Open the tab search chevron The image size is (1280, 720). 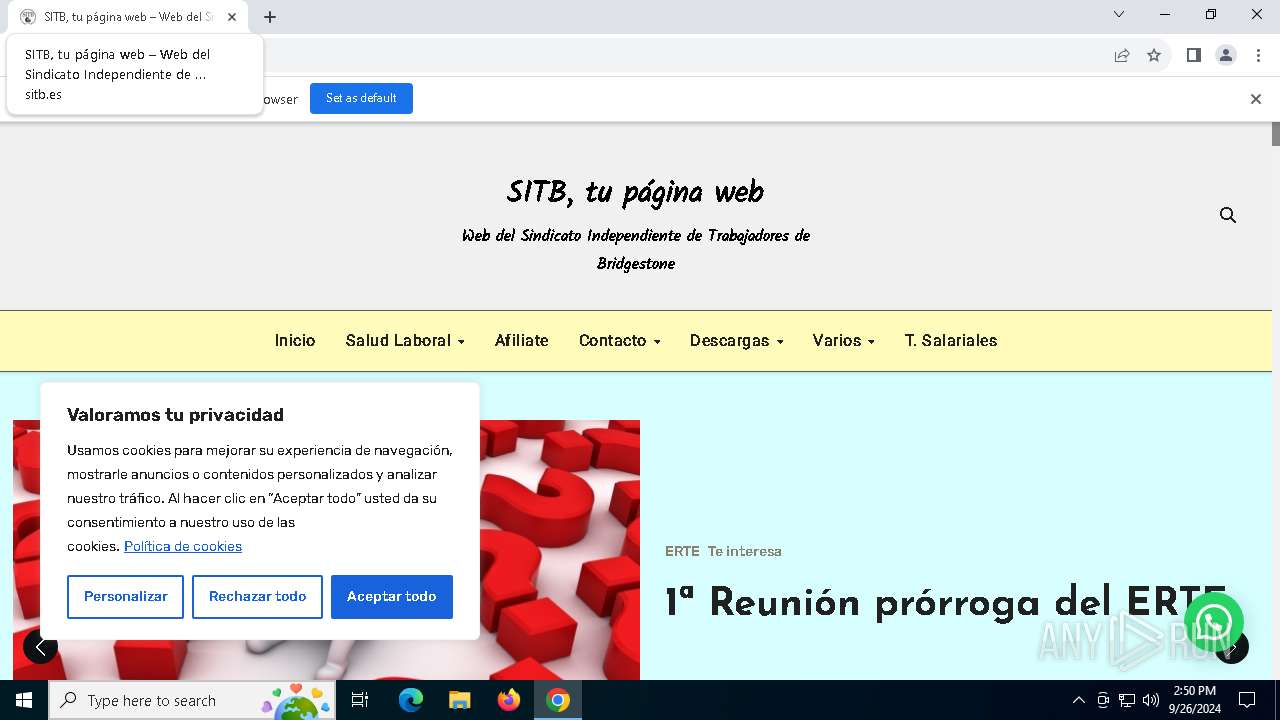[x=1119, y=15]
